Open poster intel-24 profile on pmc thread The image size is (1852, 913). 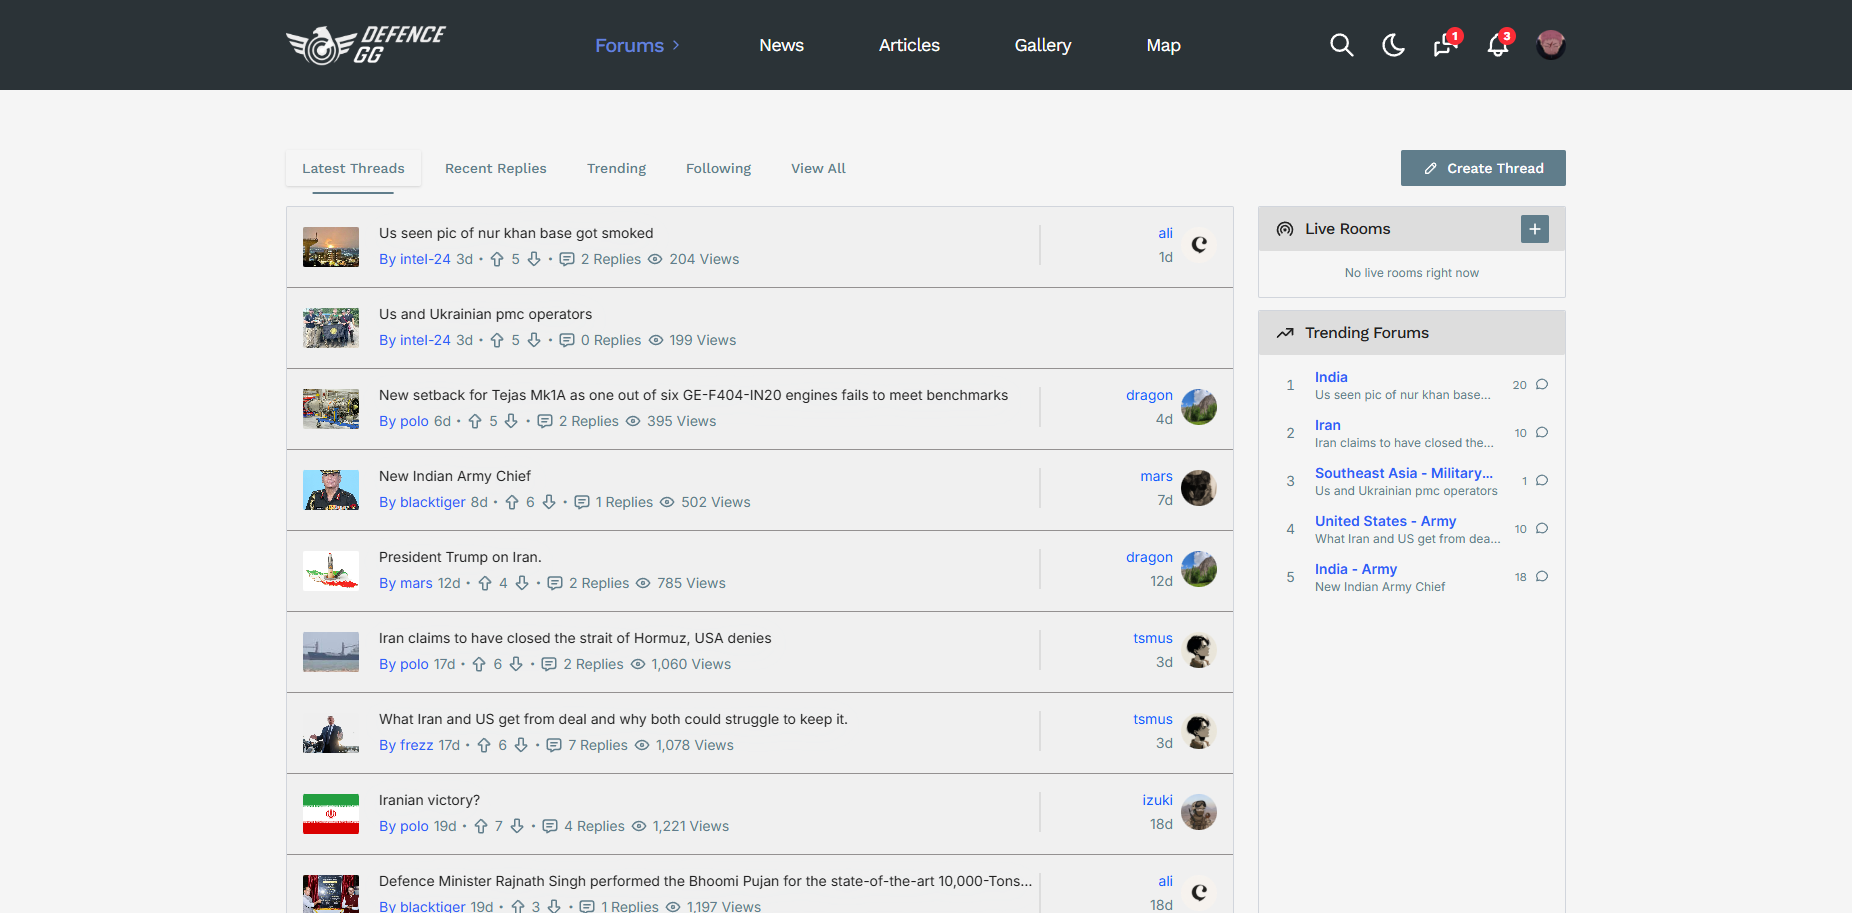point(425,340)
